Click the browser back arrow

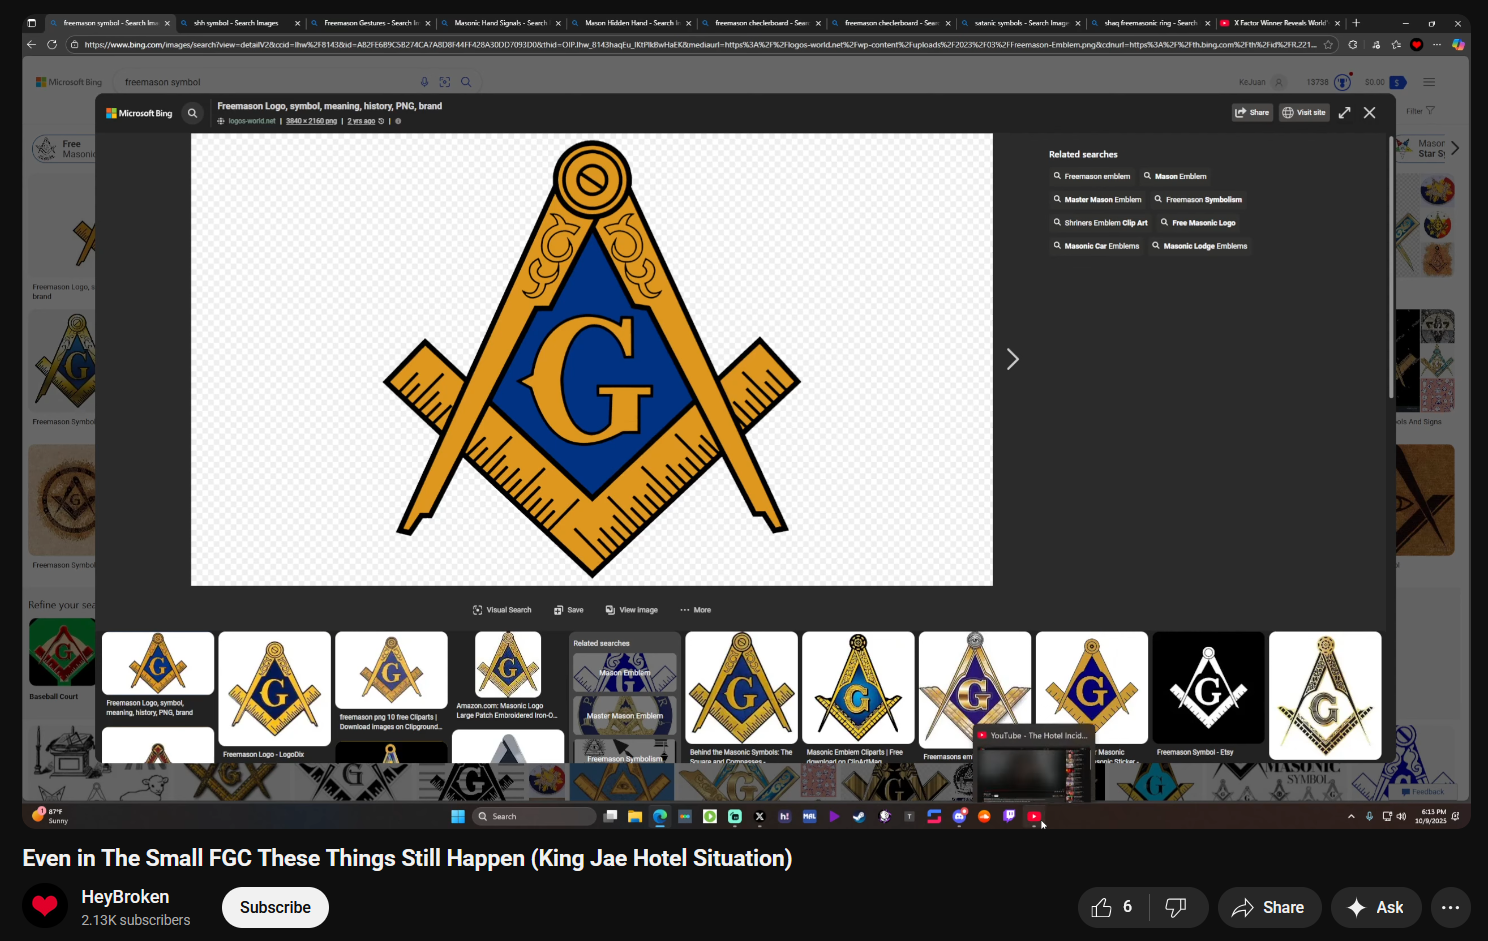[x=31, y=44]
